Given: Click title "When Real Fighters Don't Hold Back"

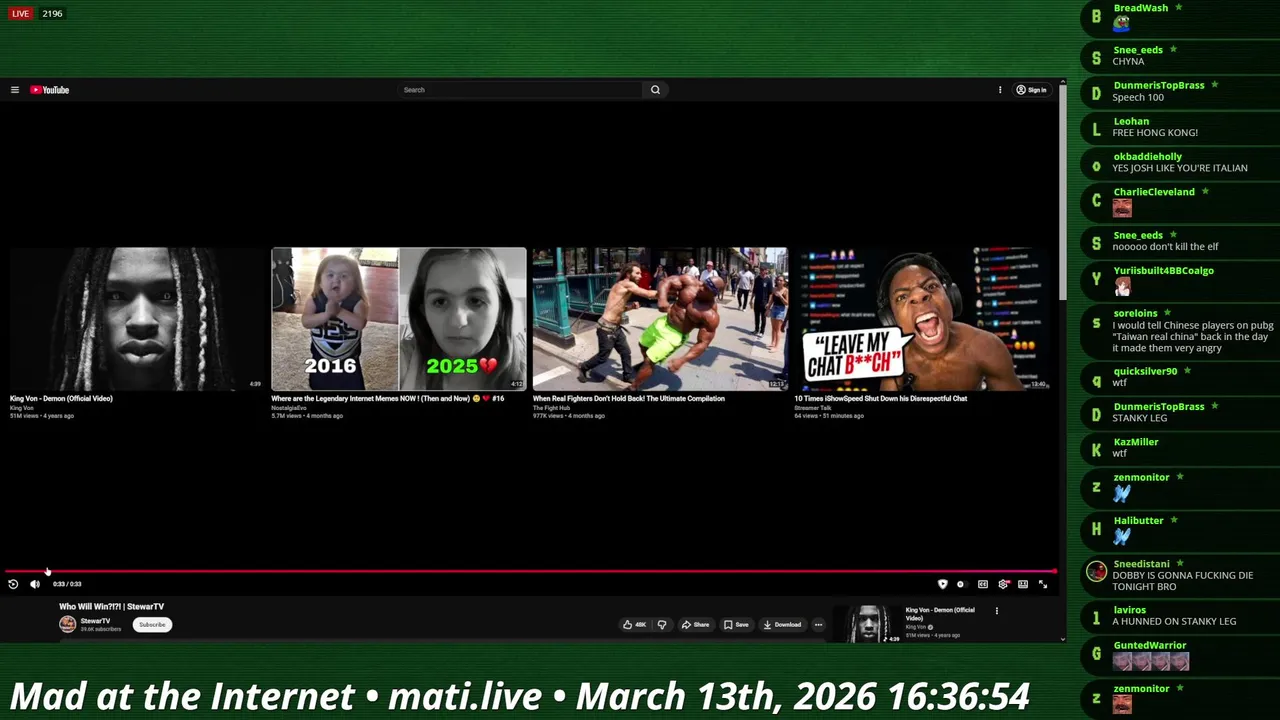Looking at the screenshot, I should point(629,398).
